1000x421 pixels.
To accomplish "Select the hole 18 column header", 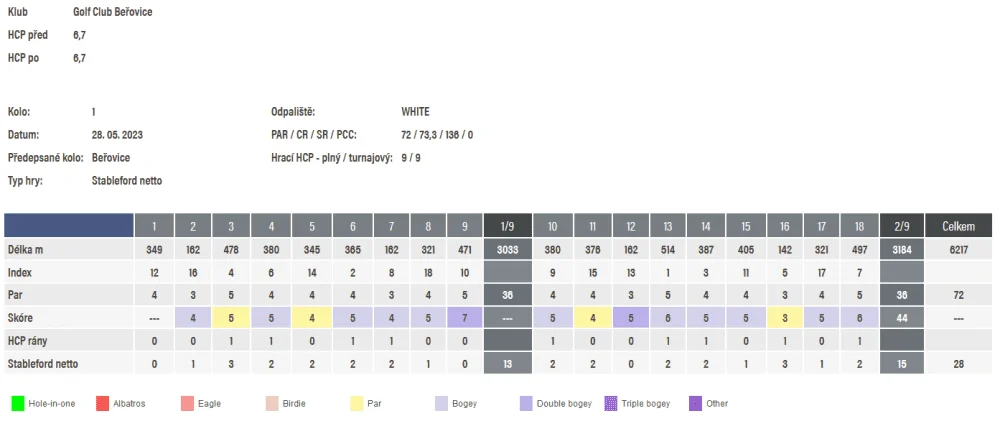I will click(859, 226).
